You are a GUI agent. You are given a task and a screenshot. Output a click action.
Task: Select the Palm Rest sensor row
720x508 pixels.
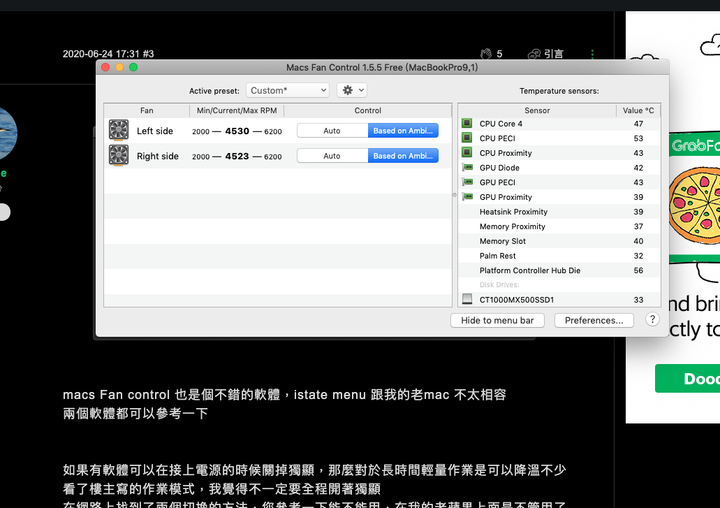click(559, 255)
